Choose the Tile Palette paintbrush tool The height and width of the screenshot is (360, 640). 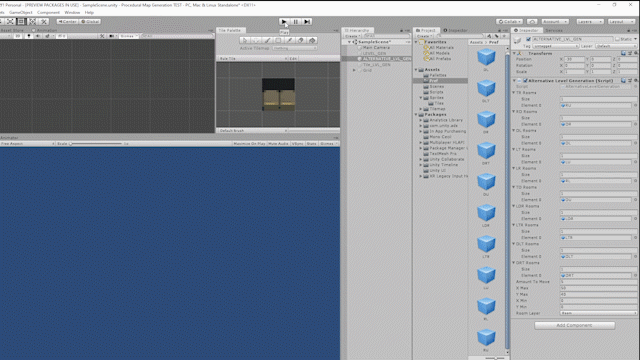(267, 40)
